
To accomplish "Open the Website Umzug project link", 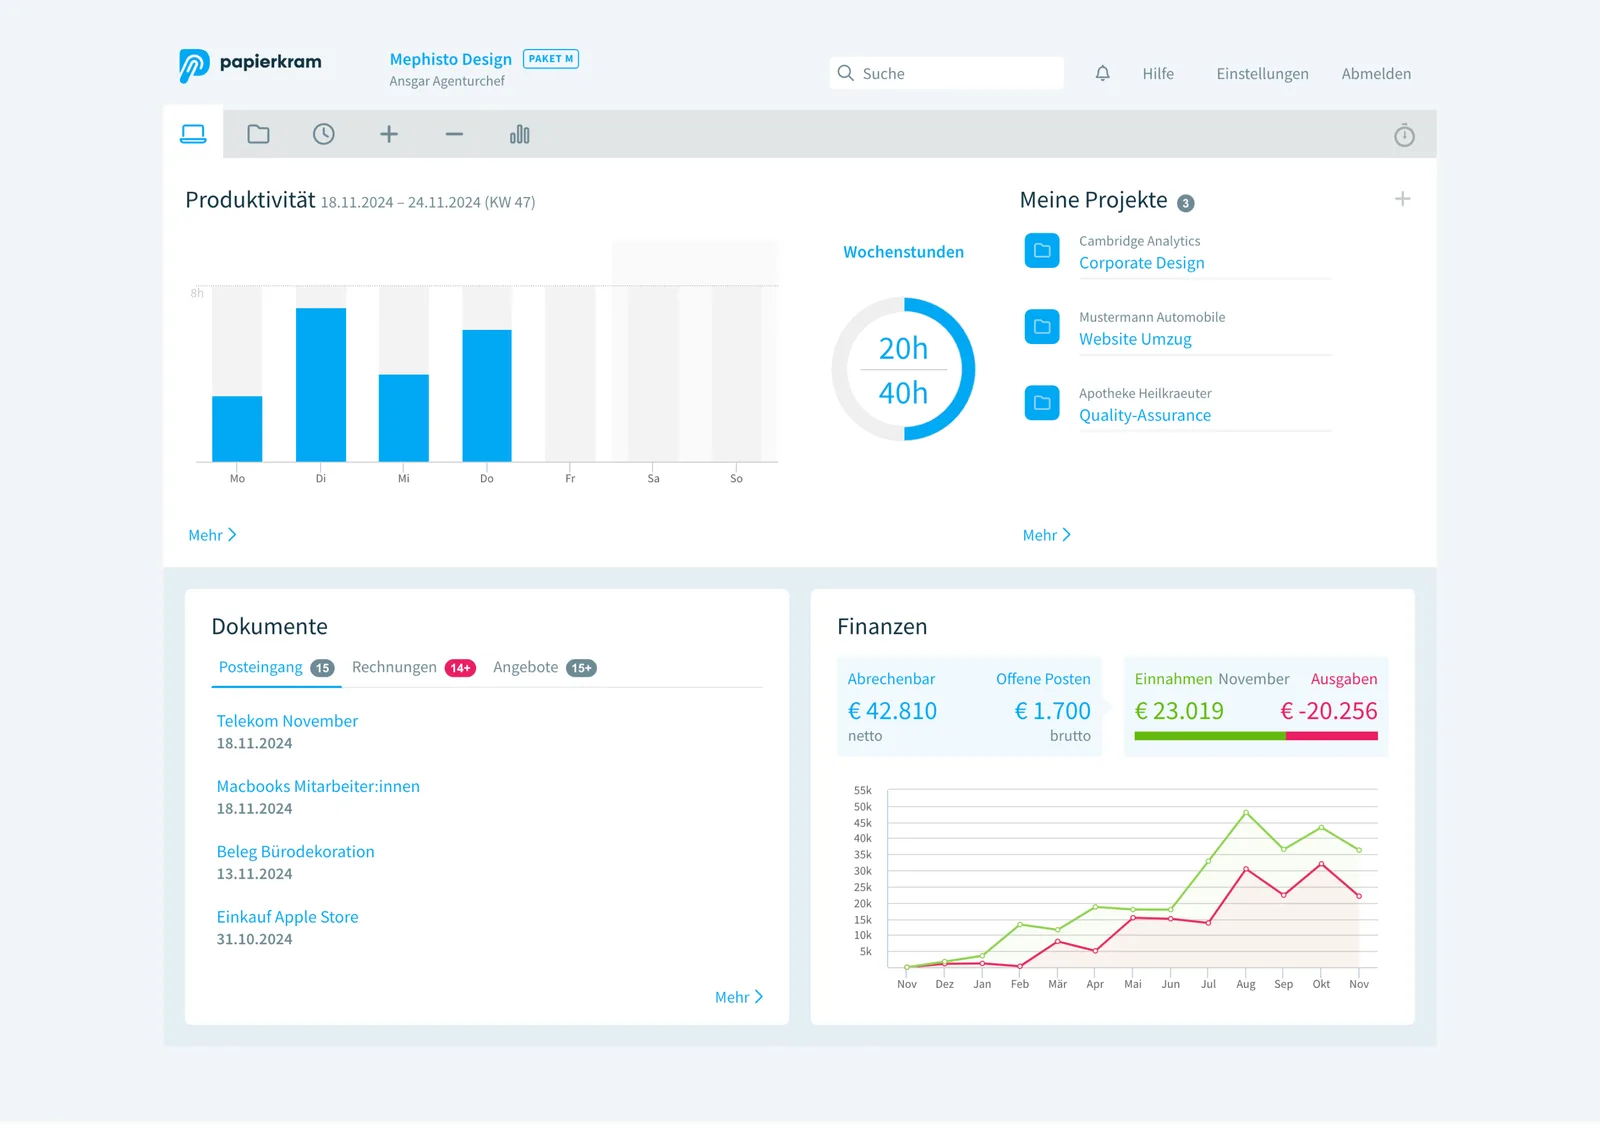I will tap(1135, 339).
